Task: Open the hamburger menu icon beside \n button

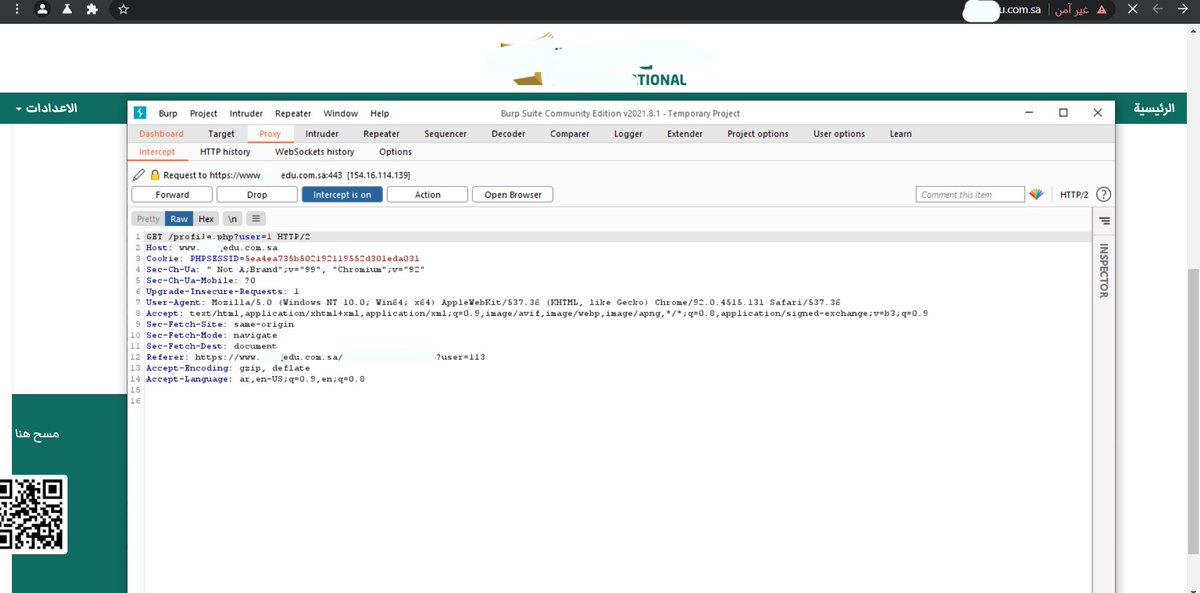Action: coord(256,218)
